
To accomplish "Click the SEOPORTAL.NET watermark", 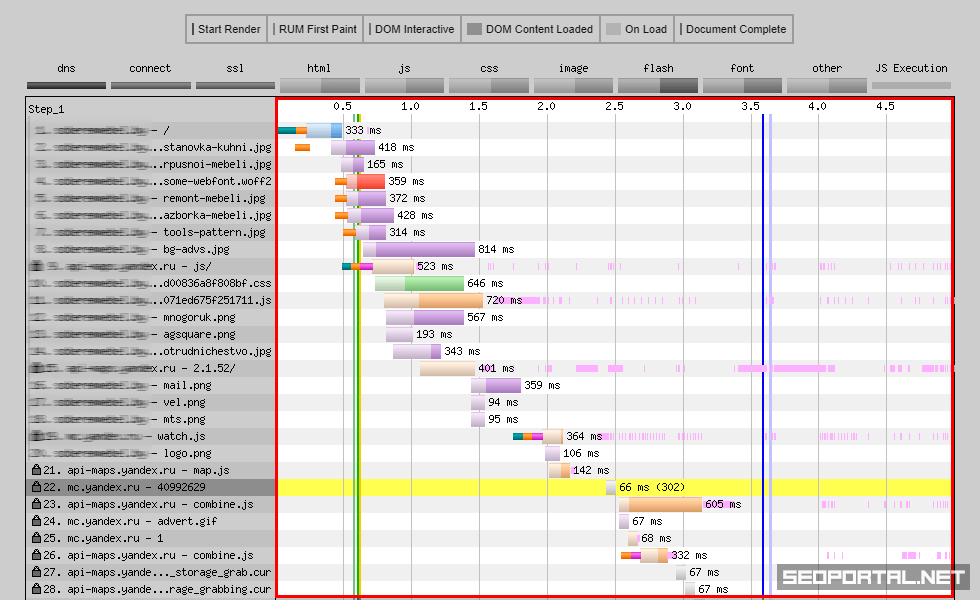I will (x=872, y=578).
